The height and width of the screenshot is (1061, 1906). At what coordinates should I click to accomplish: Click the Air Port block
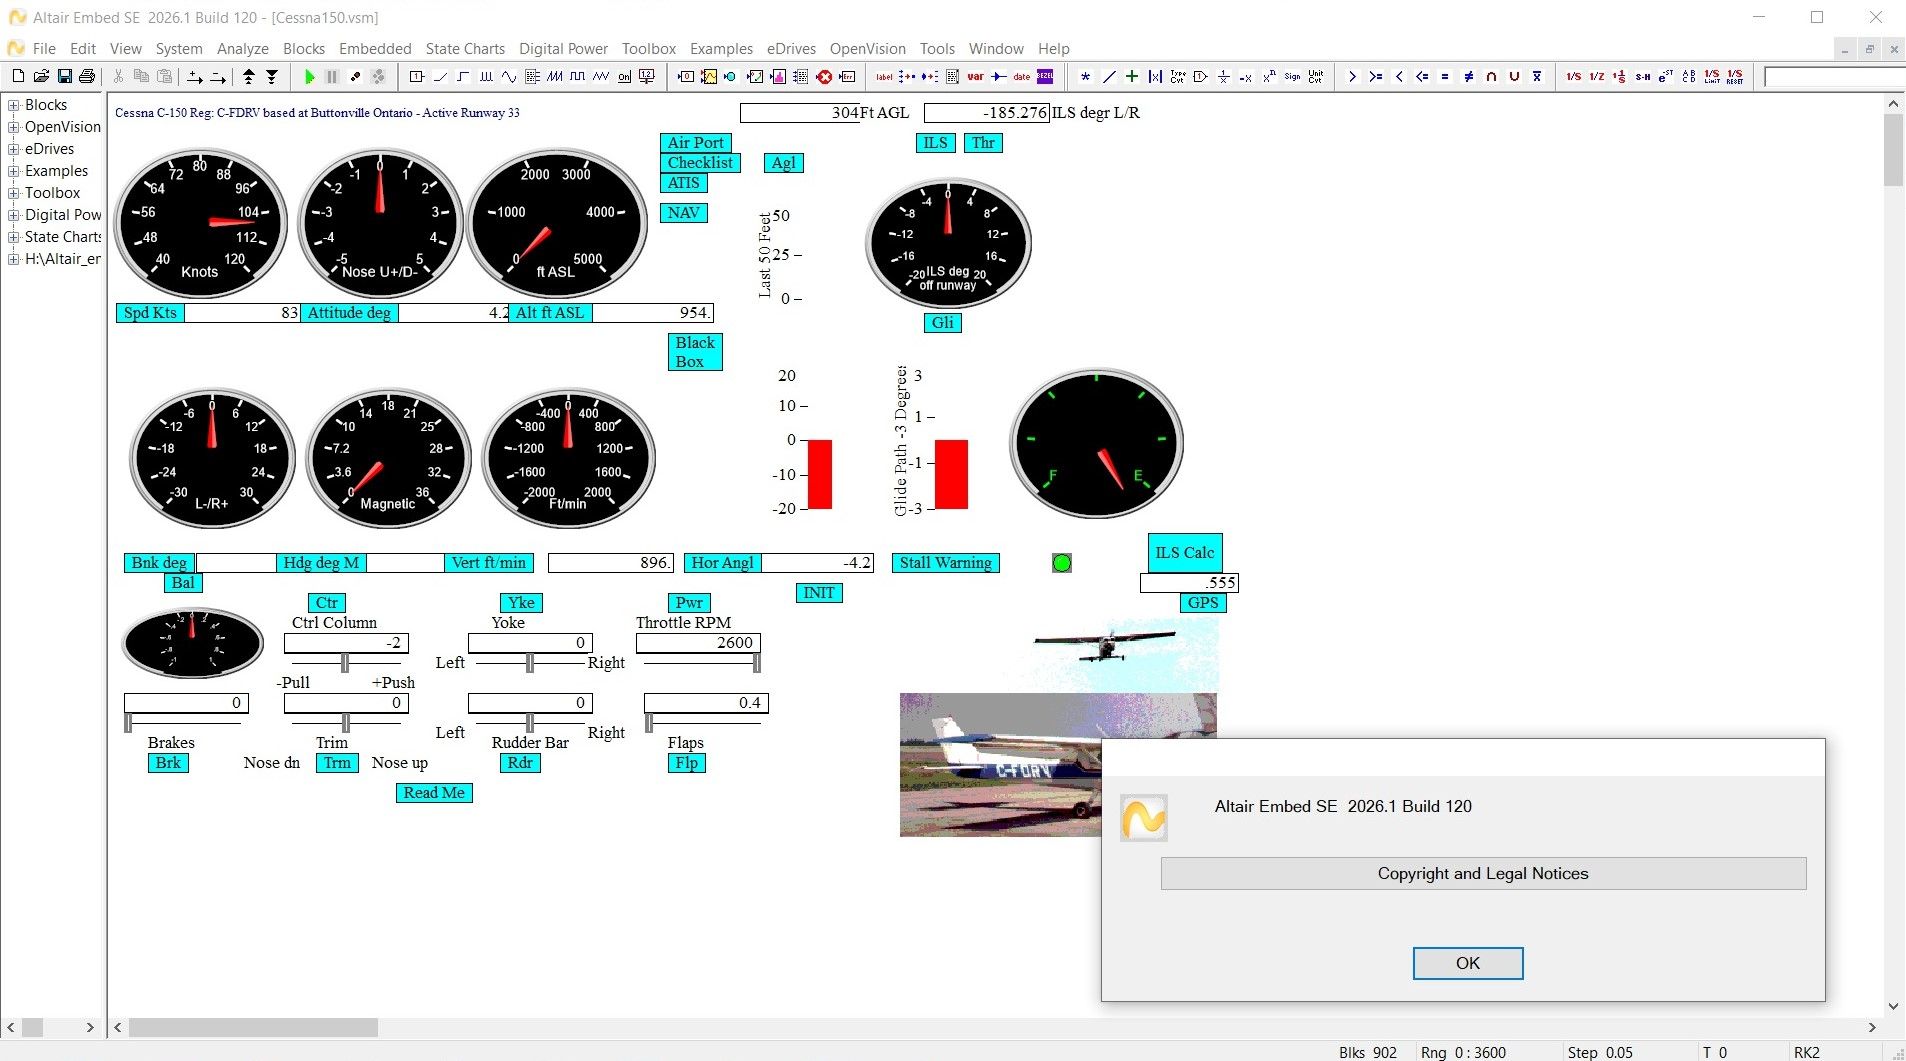696,142
